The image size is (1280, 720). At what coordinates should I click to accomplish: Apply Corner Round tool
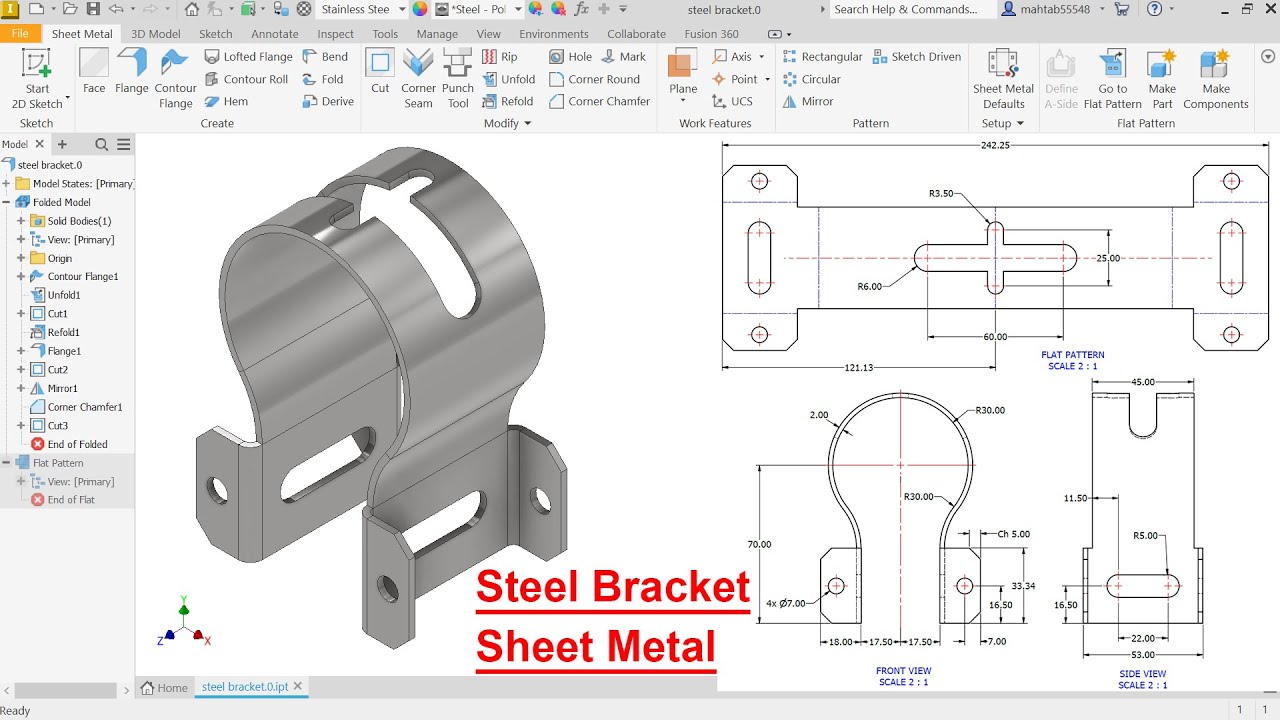pos(594,79)
